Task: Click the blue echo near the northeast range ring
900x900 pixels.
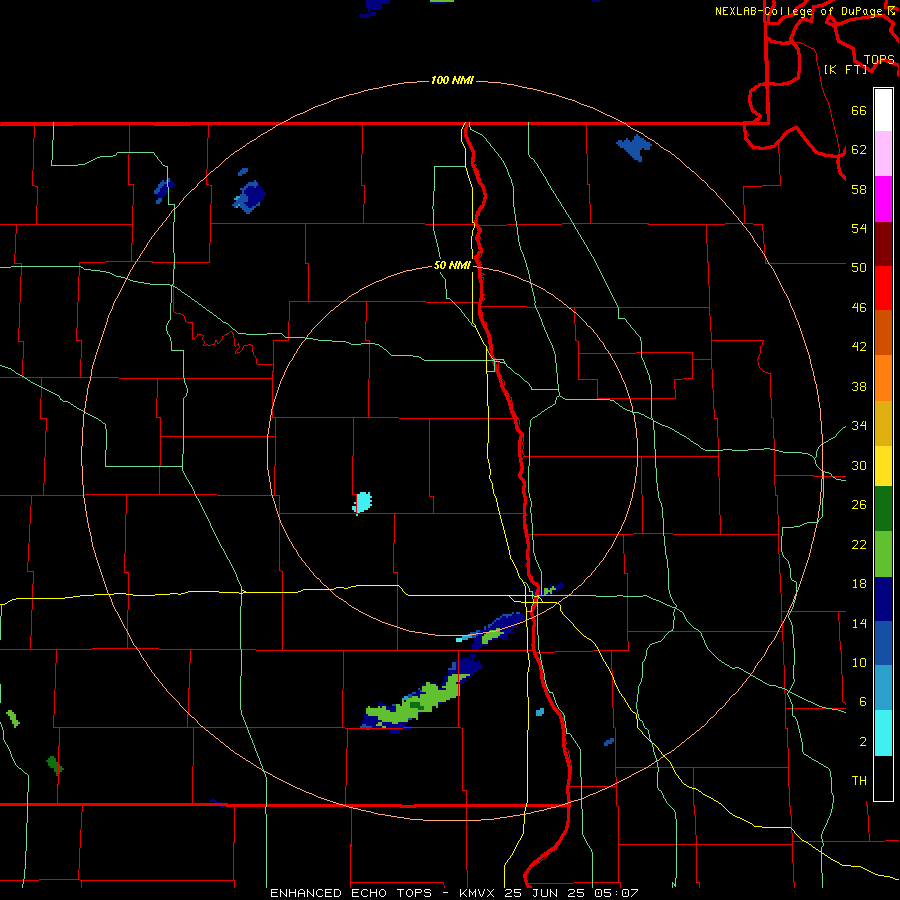Action: 634,148
